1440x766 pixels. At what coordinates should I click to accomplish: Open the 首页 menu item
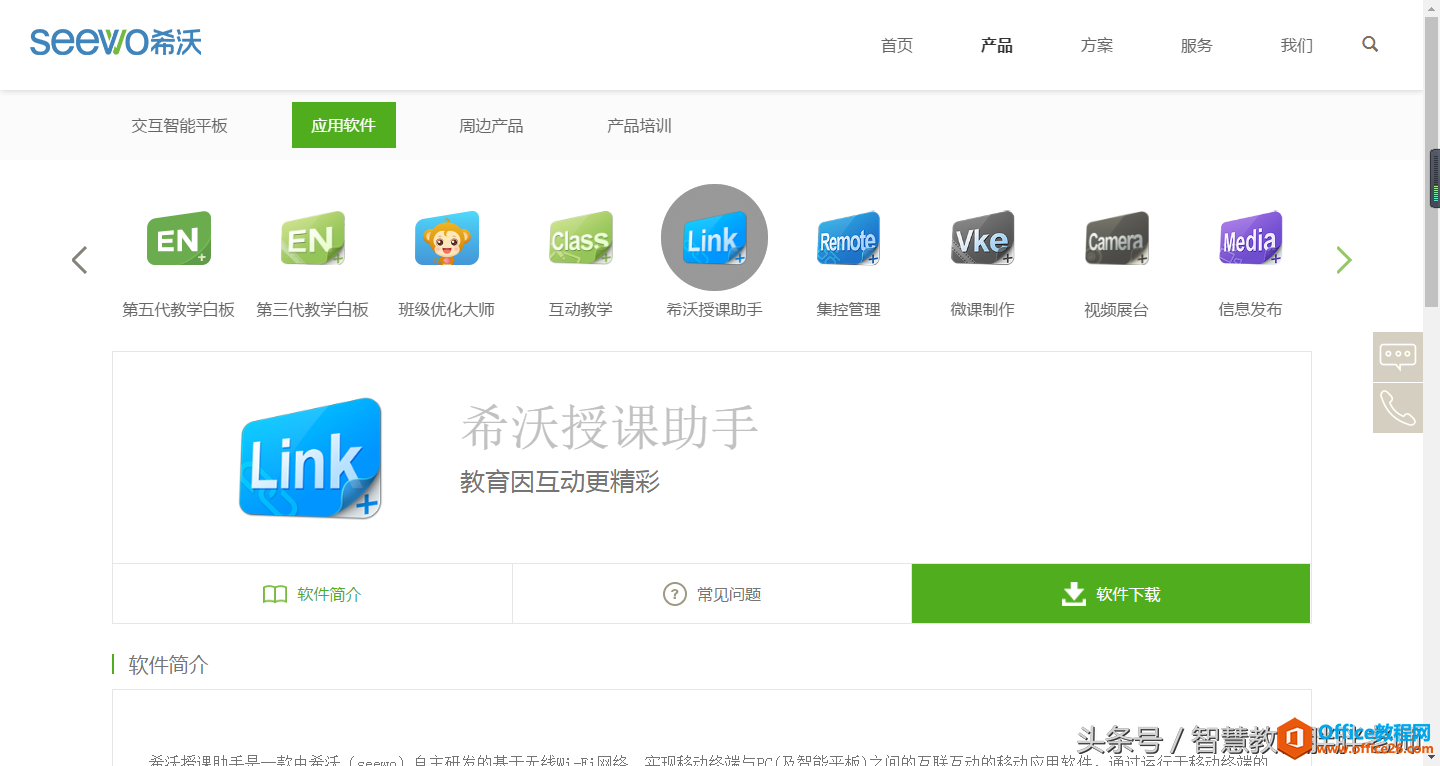click(897, 45)
